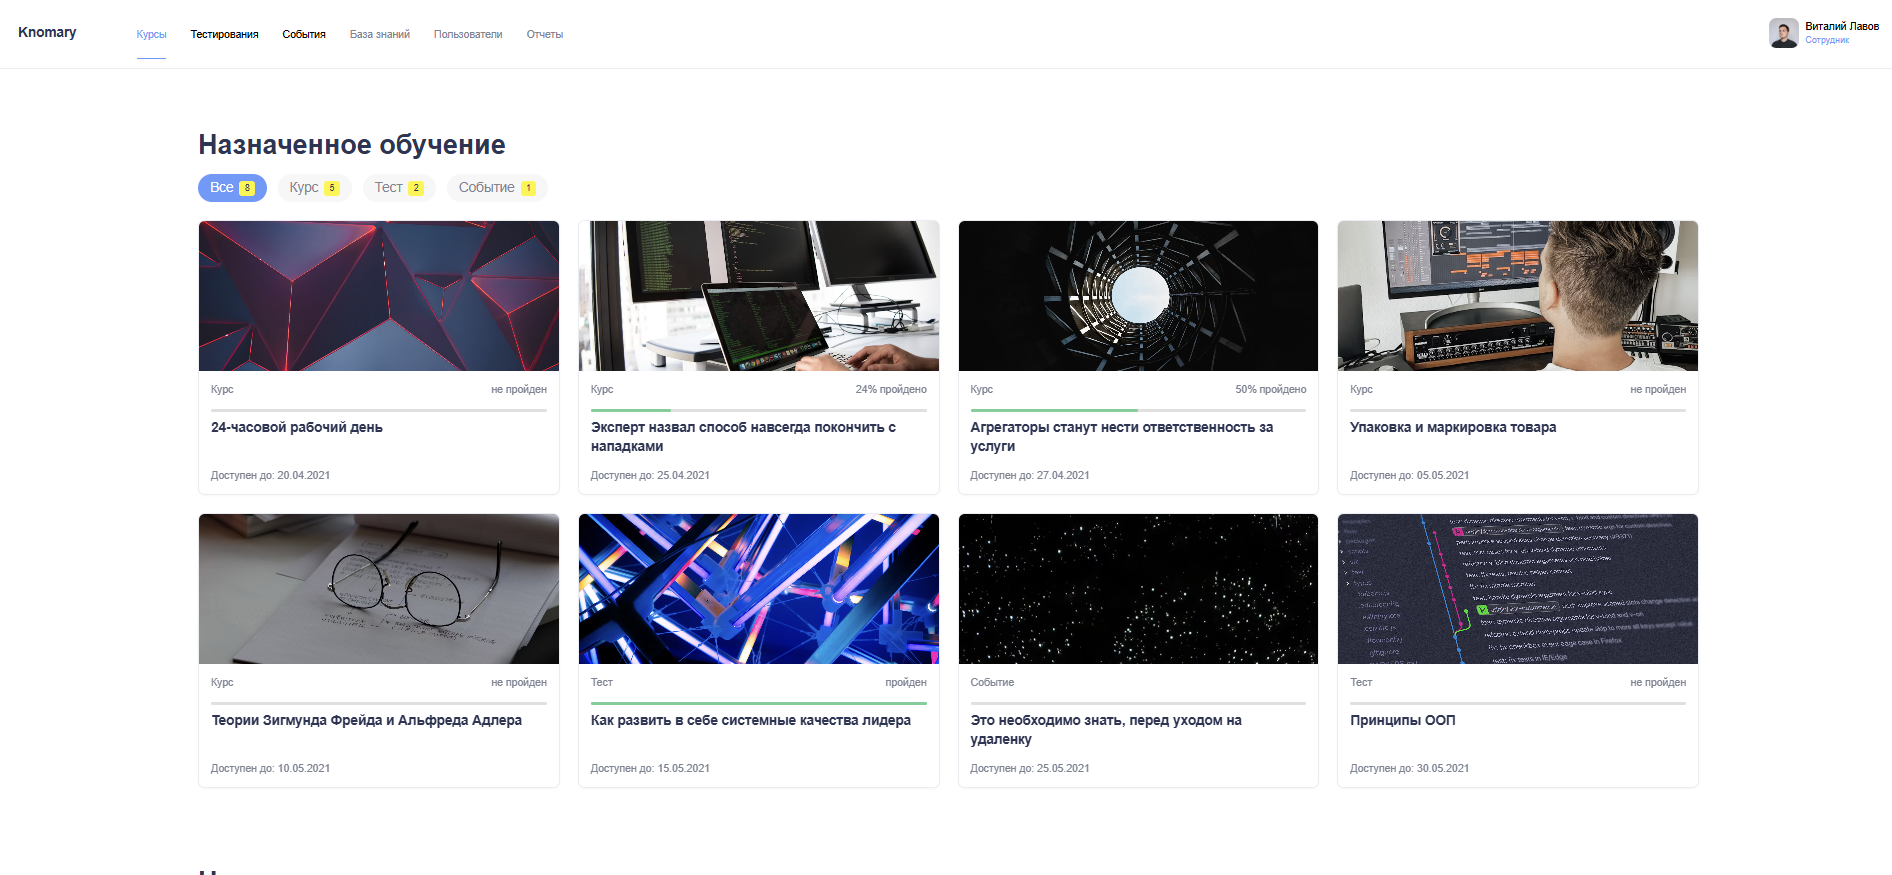Click Эксперт назвал способ навсегда title

(743, 437)
